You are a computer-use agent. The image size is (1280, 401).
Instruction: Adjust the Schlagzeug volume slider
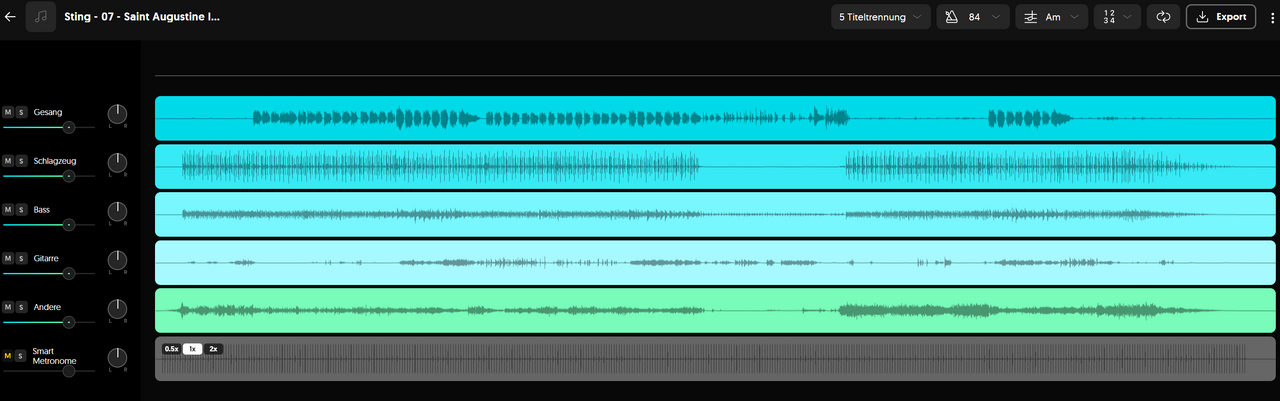coord(49,176)
